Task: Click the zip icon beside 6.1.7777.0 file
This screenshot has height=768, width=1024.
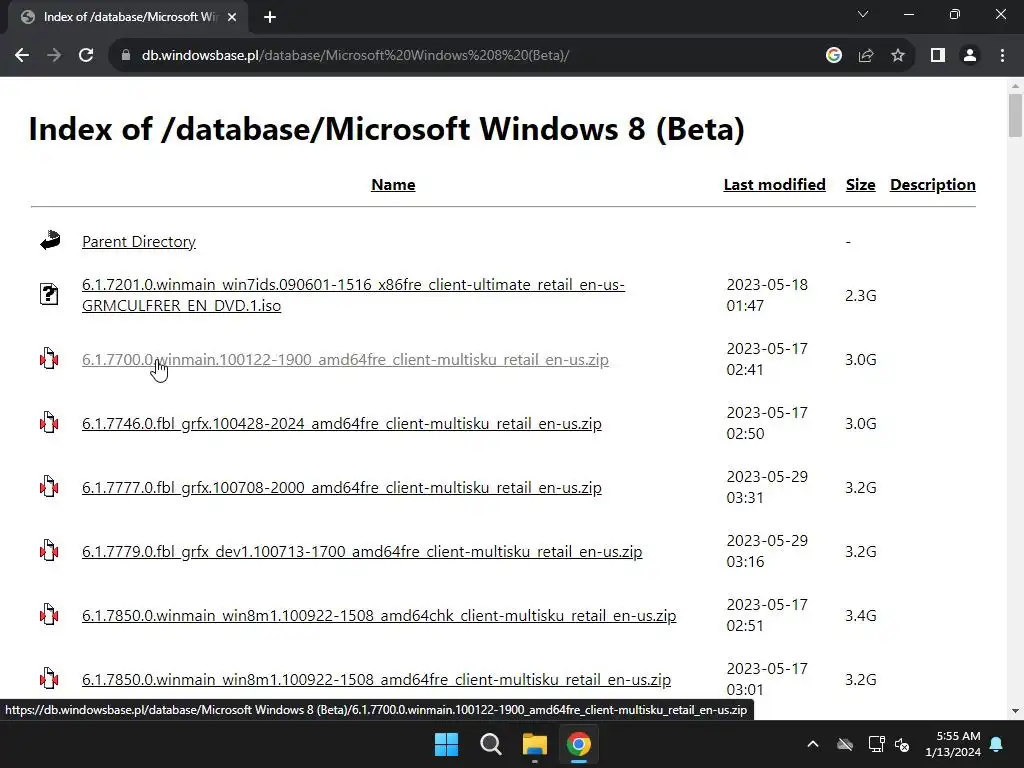Action: [x=49, y=487]
